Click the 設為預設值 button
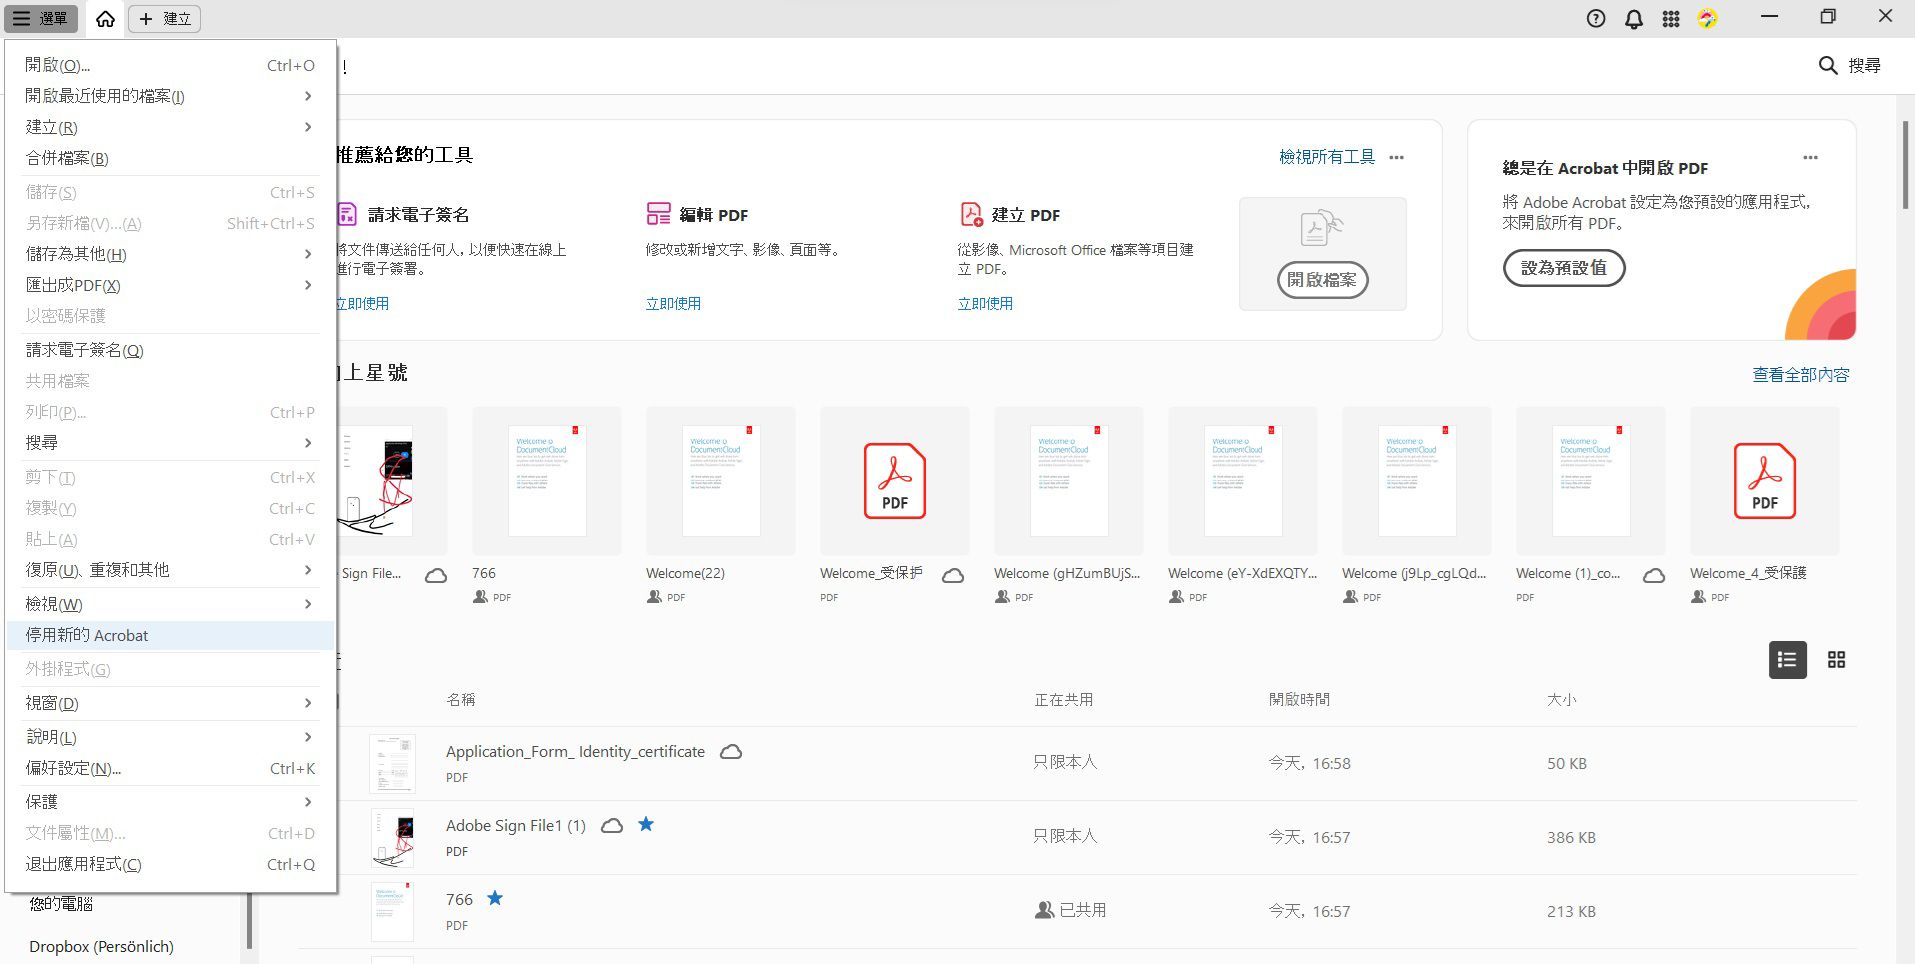Viewport: 1915px width, 964px height. click(1563, 268)
